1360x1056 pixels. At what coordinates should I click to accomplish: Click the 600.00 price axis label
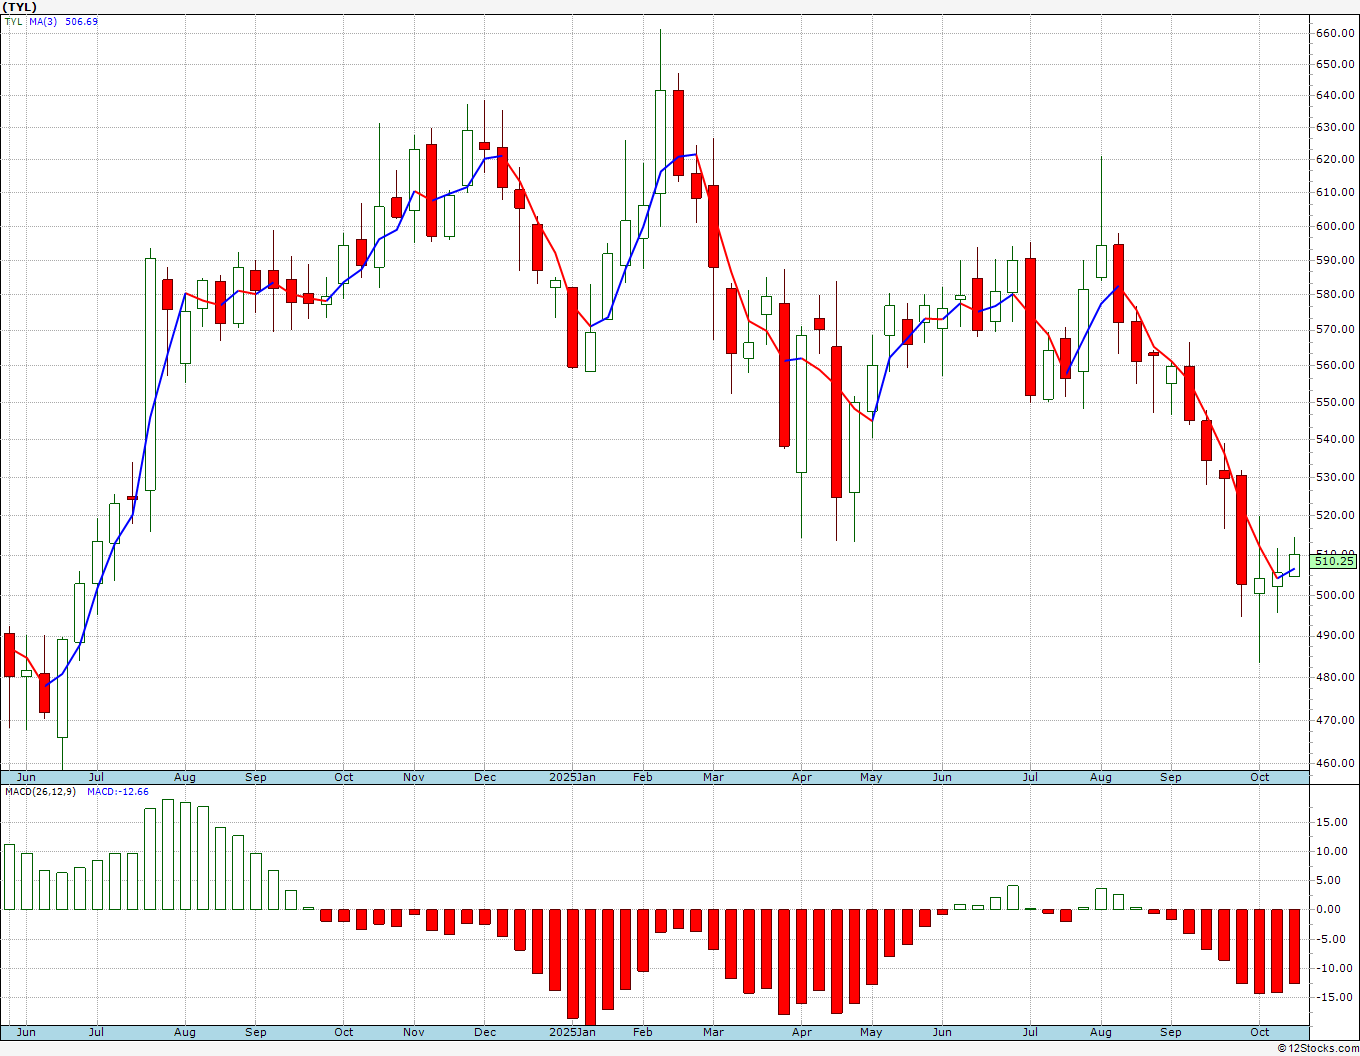click(x=1335, y=226)
